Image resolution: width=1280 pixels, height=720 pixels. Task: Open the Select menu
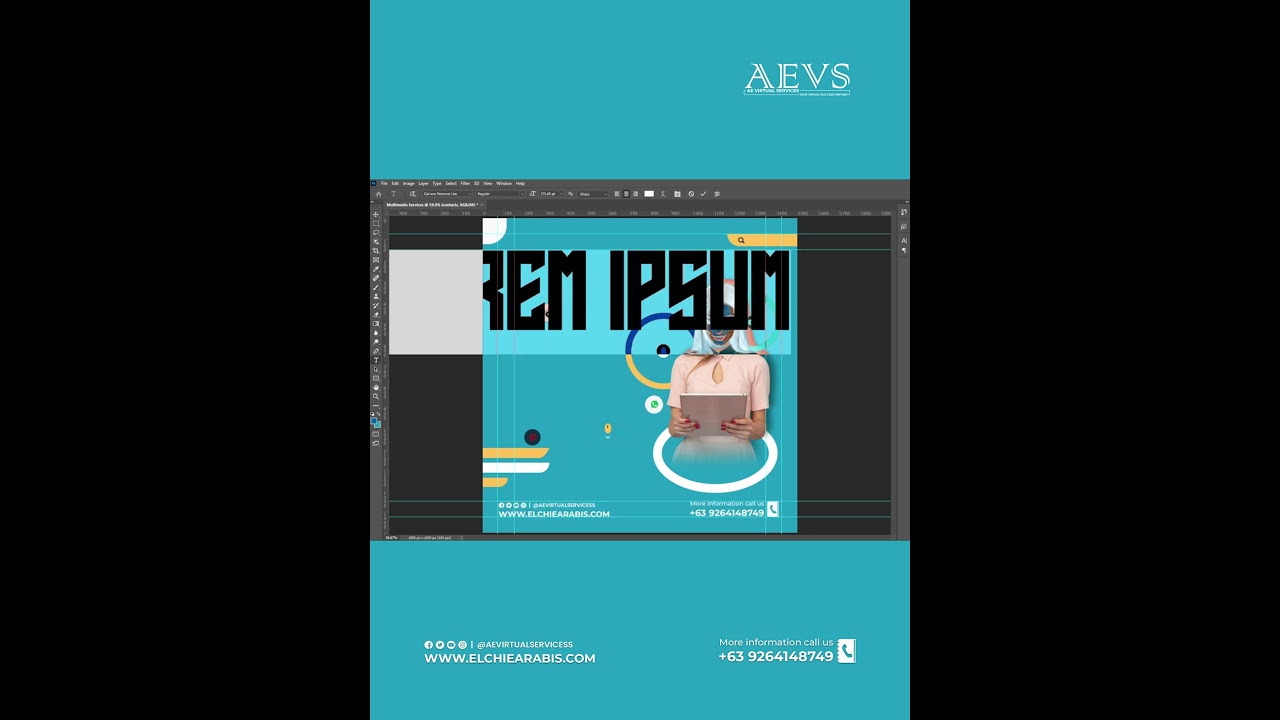coord(451,183)
